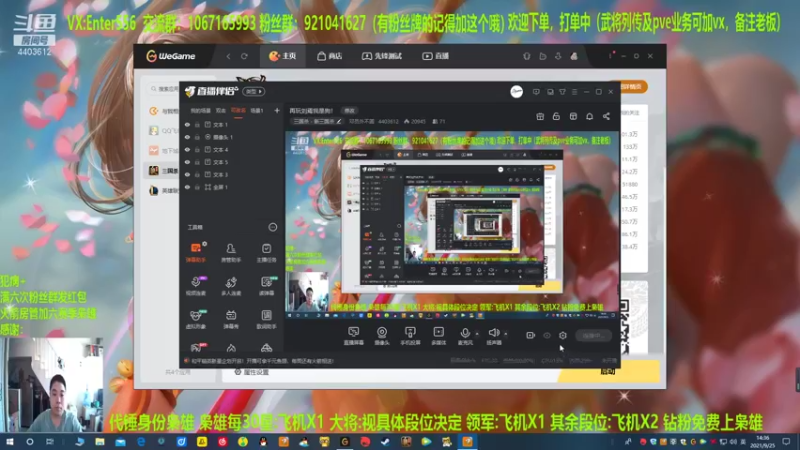Open the 三国杀 category selector
This screenshot has width=800, height=450.
click(317, 121)
